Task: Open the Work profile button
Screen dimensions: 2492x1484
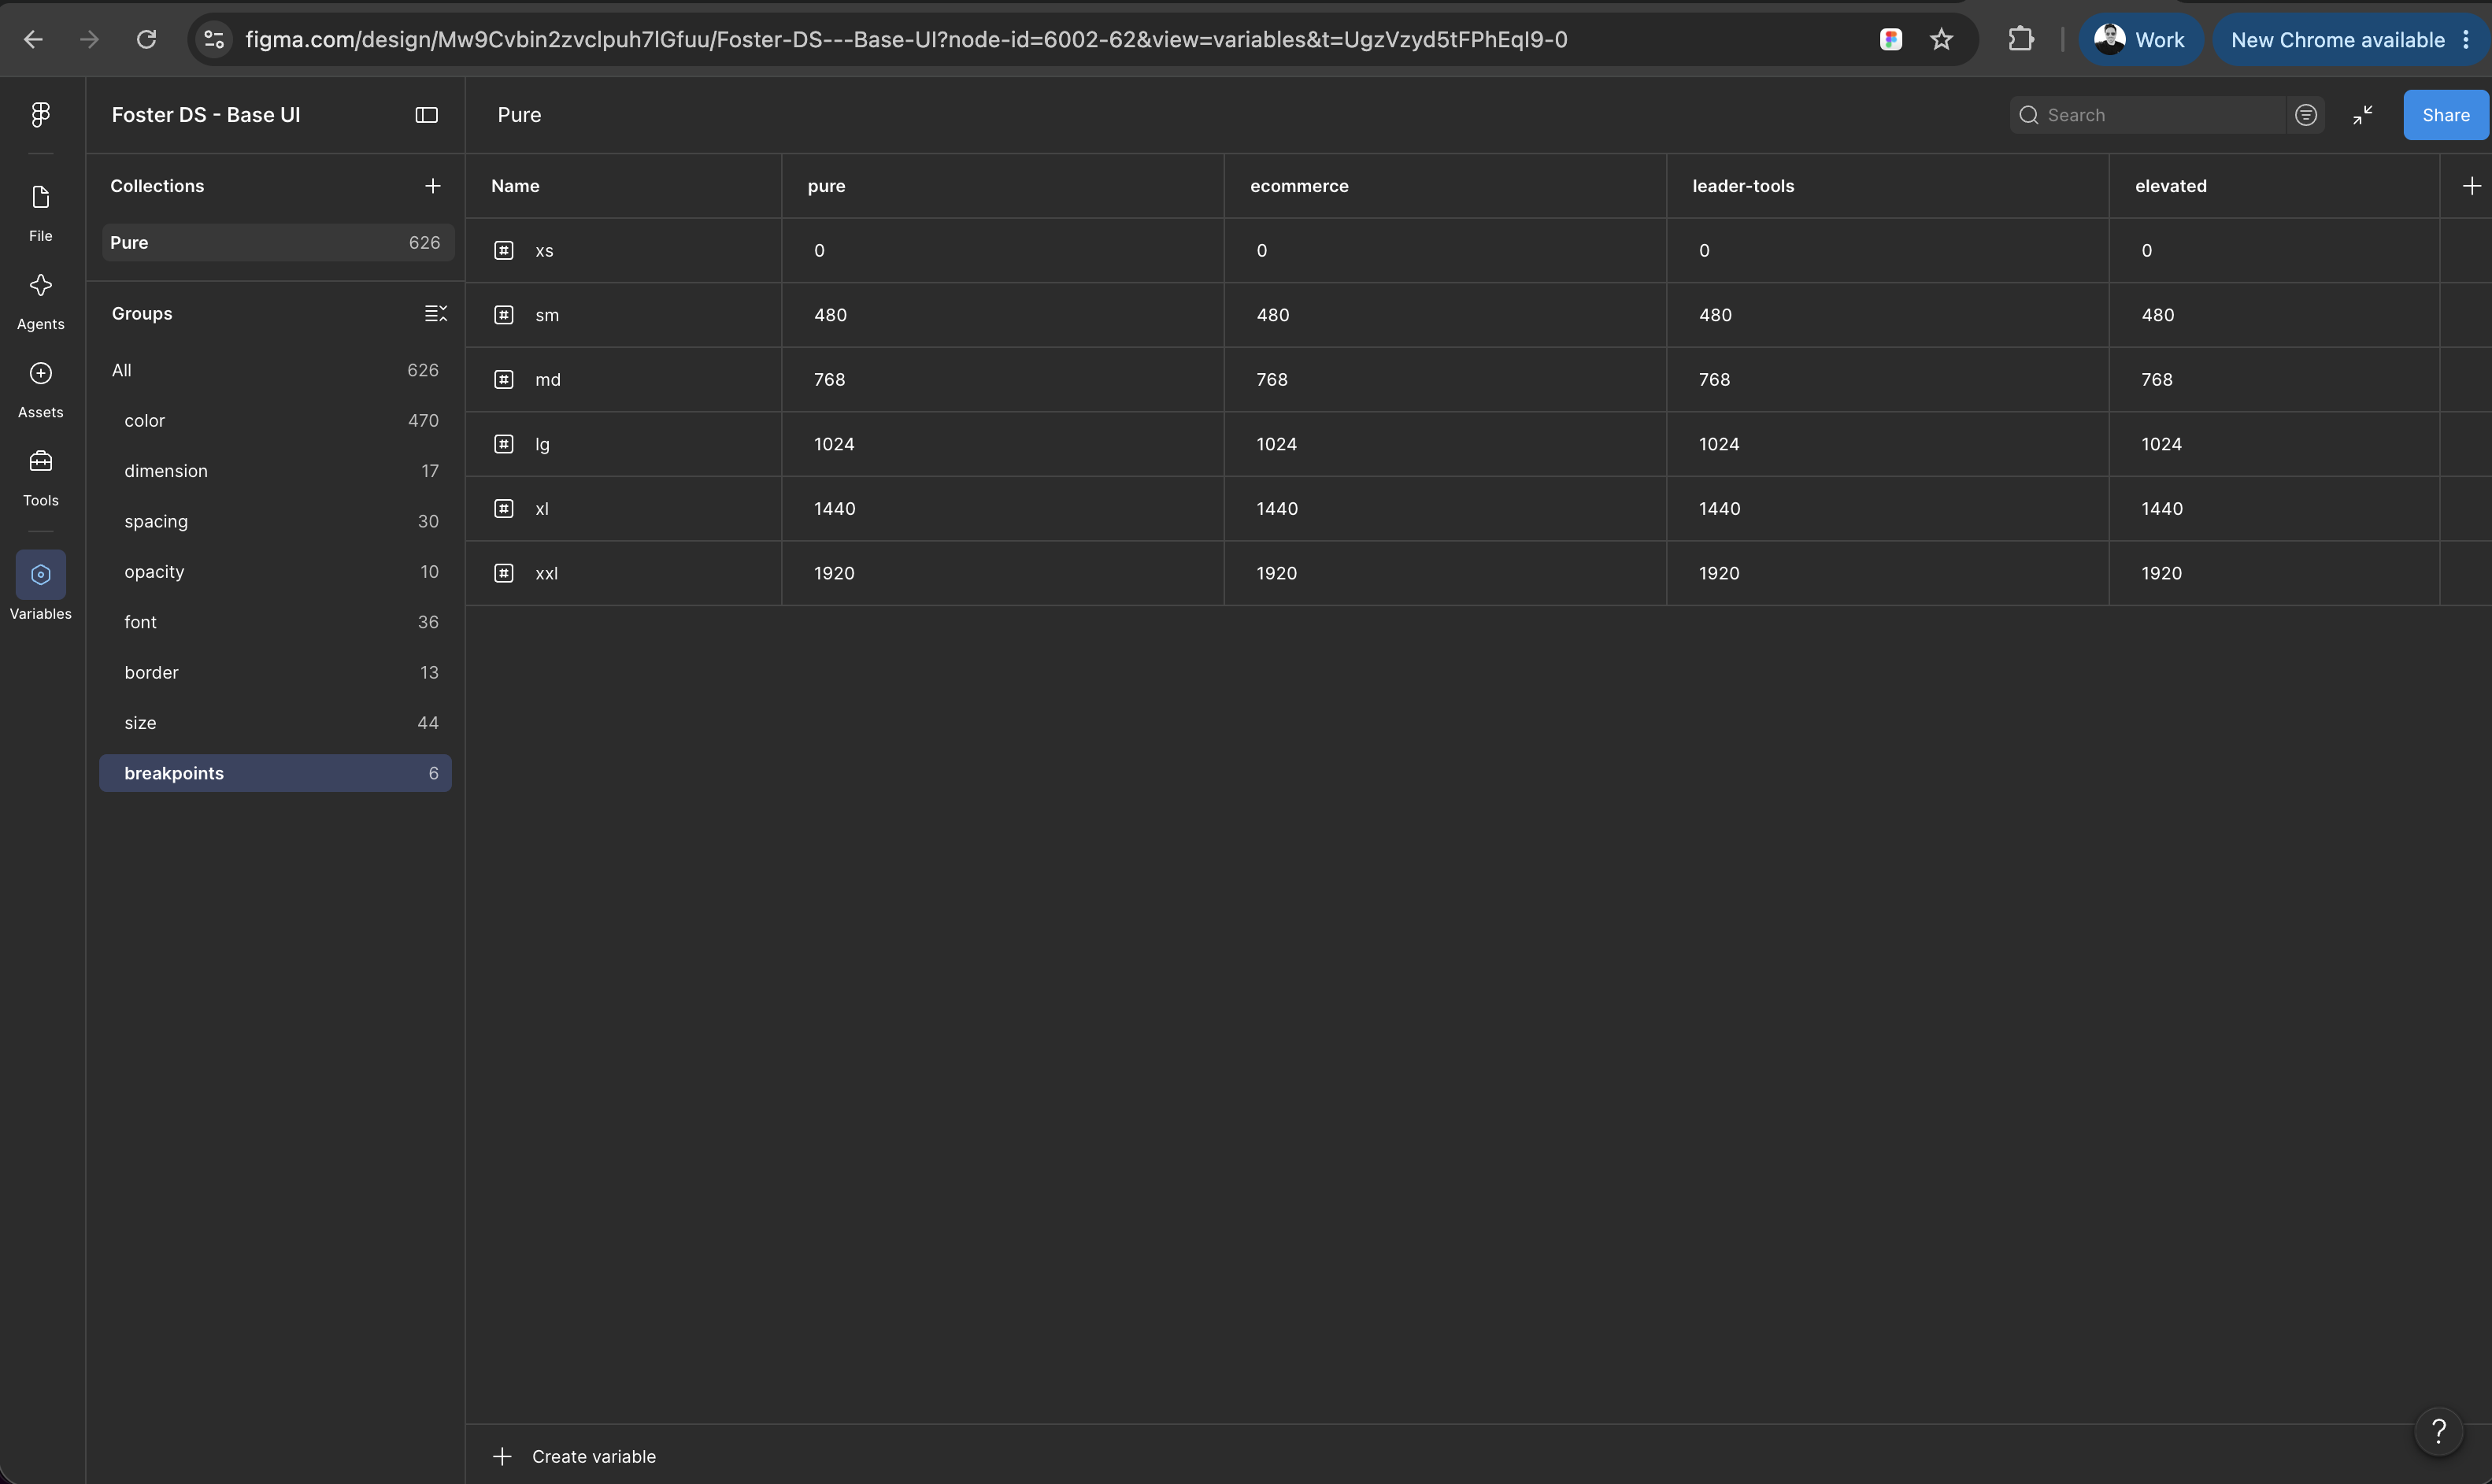Action: [2140, 40]
